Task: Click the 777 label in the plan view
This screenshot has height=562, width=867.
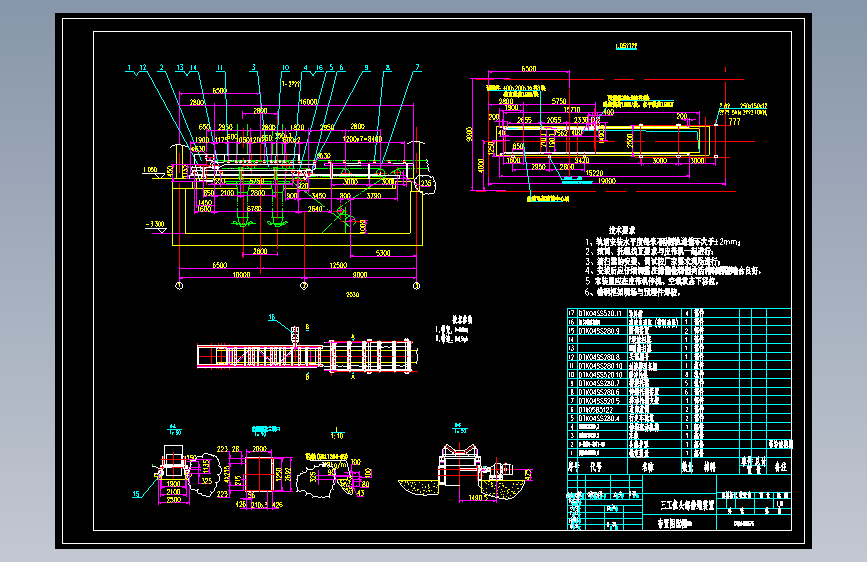Action: tap(734, 122)
